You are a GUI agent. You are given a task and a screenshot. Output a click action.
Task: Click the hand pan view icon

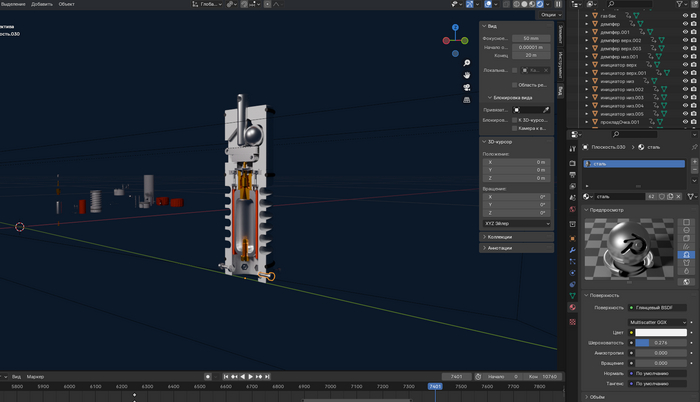click(x=467, y=75)
